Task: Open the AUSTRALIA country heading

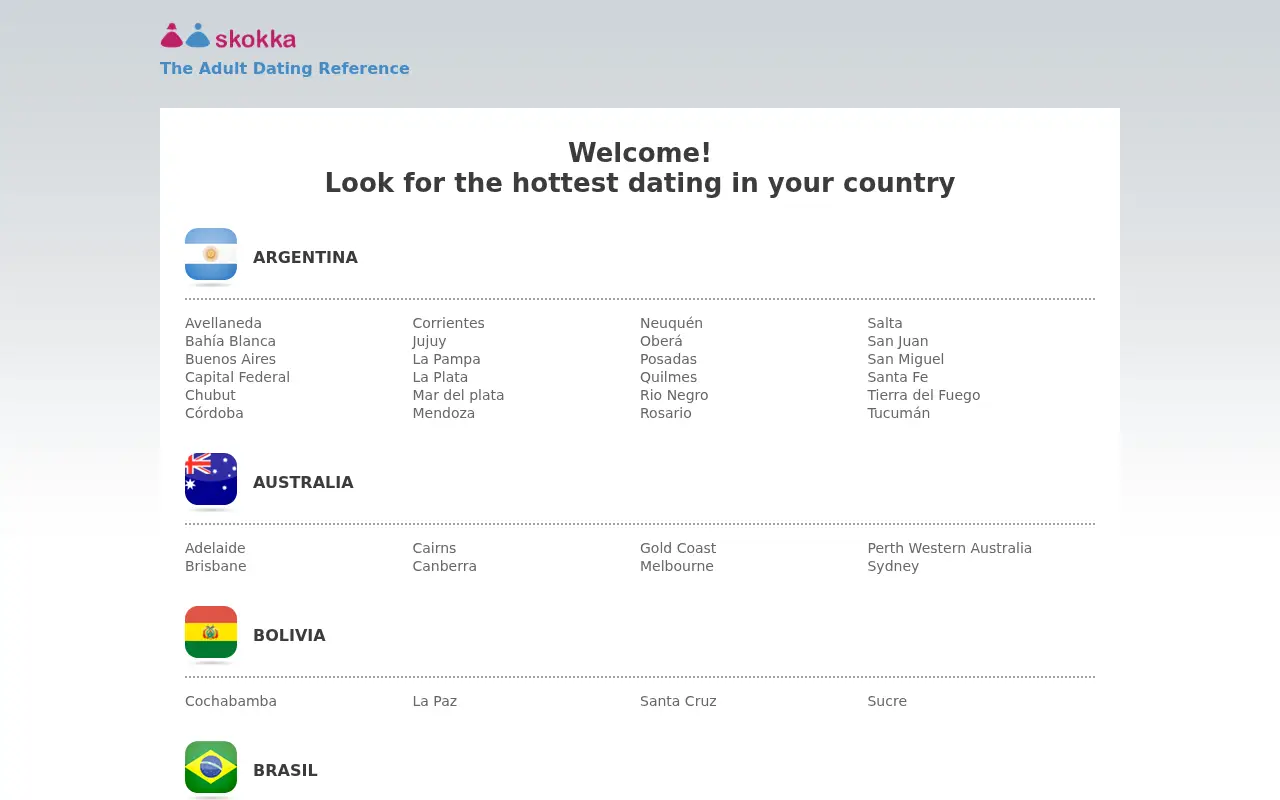Action: point(303,482)
